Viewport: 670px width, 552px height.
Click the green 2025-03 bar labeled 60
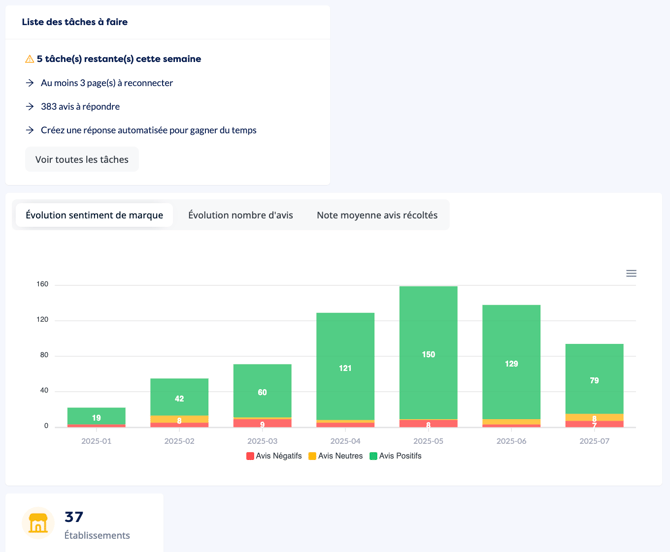click(x=262, y=391)
